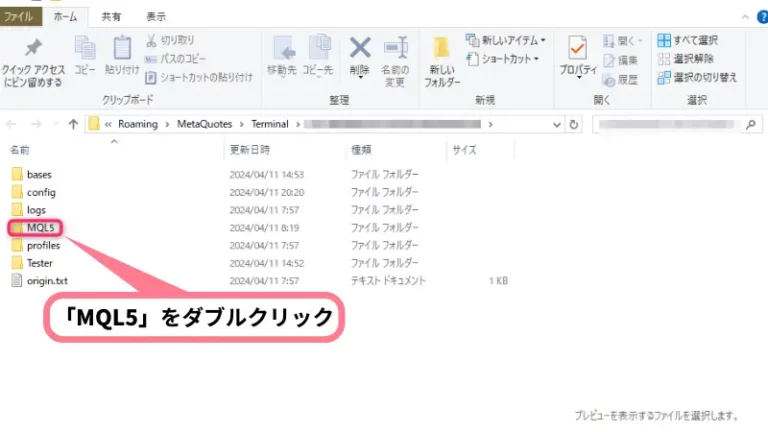Click the Pin to Quick Access icon
The image size is (768, 432).
tap(33, 50)
